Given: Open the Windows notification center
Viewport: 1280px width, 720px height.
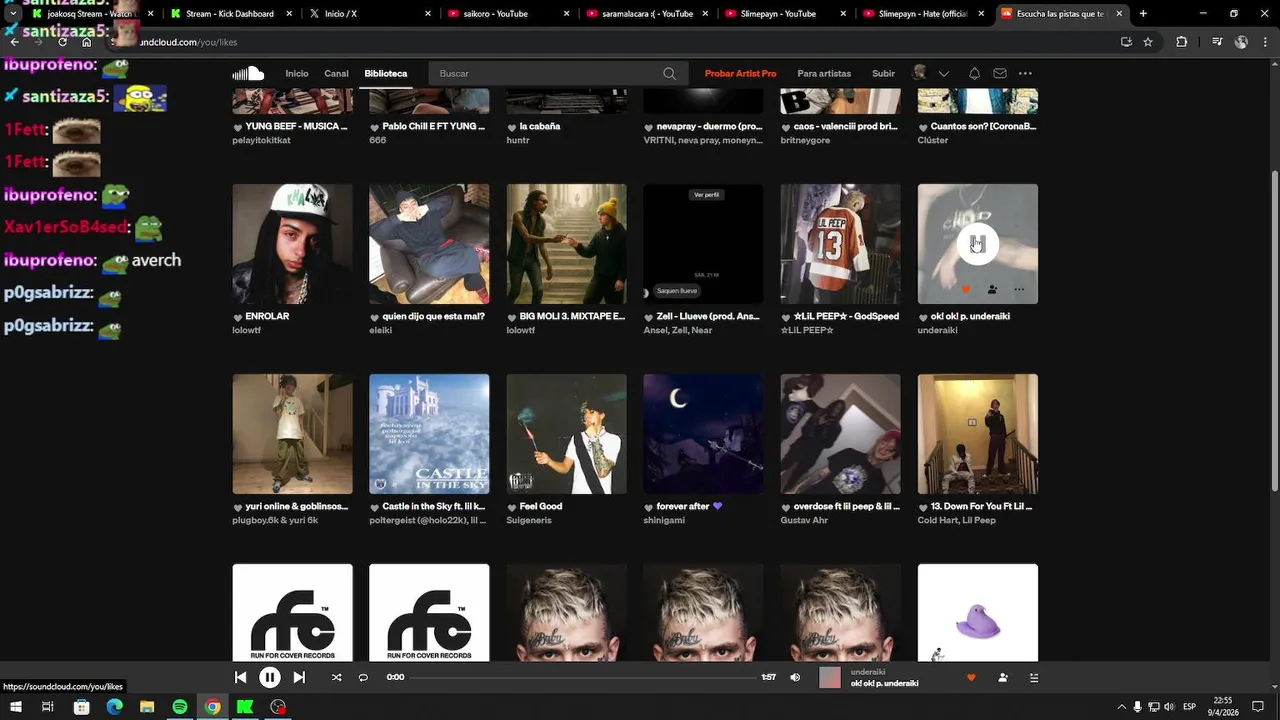Looking at the screenshot, I should coord(1256,707).
